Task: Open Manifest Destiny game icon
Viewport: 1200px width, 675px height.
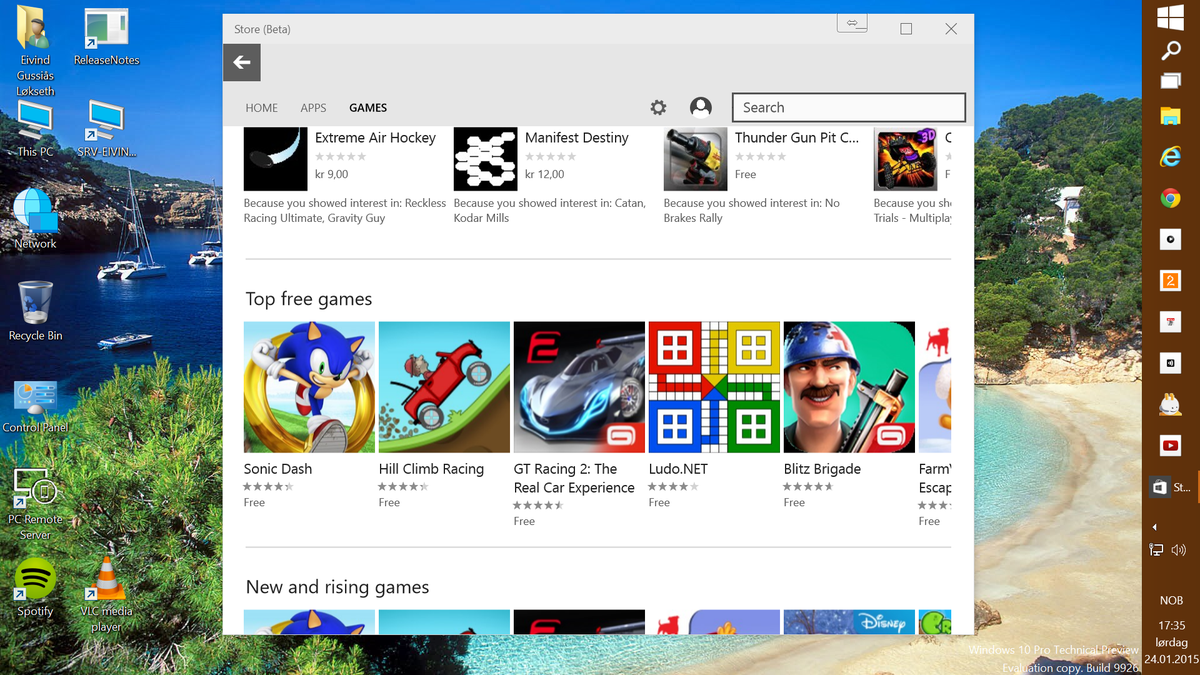Action: [486, 159]
